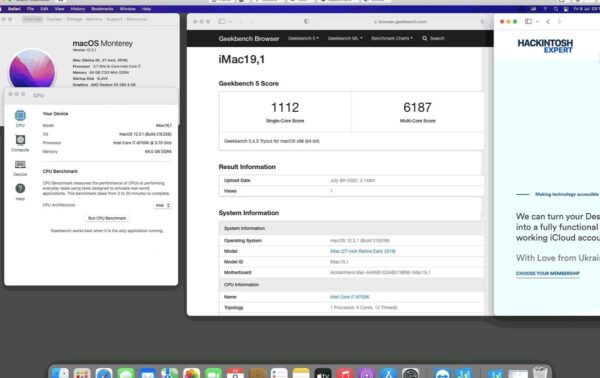The width and height of the screenshot is (600, 378).
Task: Expand the Geekbench ML navigation dropdown
Action: click(x=345, y=38)
